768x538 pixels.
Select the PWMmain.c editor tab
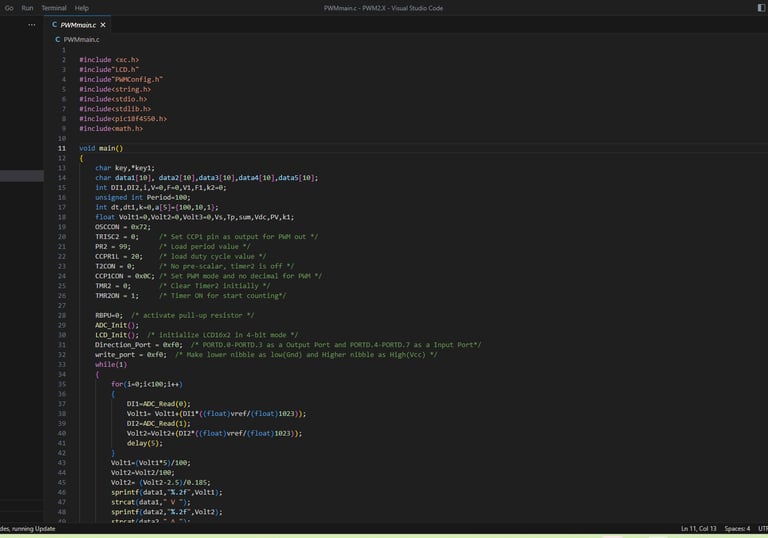click(x=79, y=25)
